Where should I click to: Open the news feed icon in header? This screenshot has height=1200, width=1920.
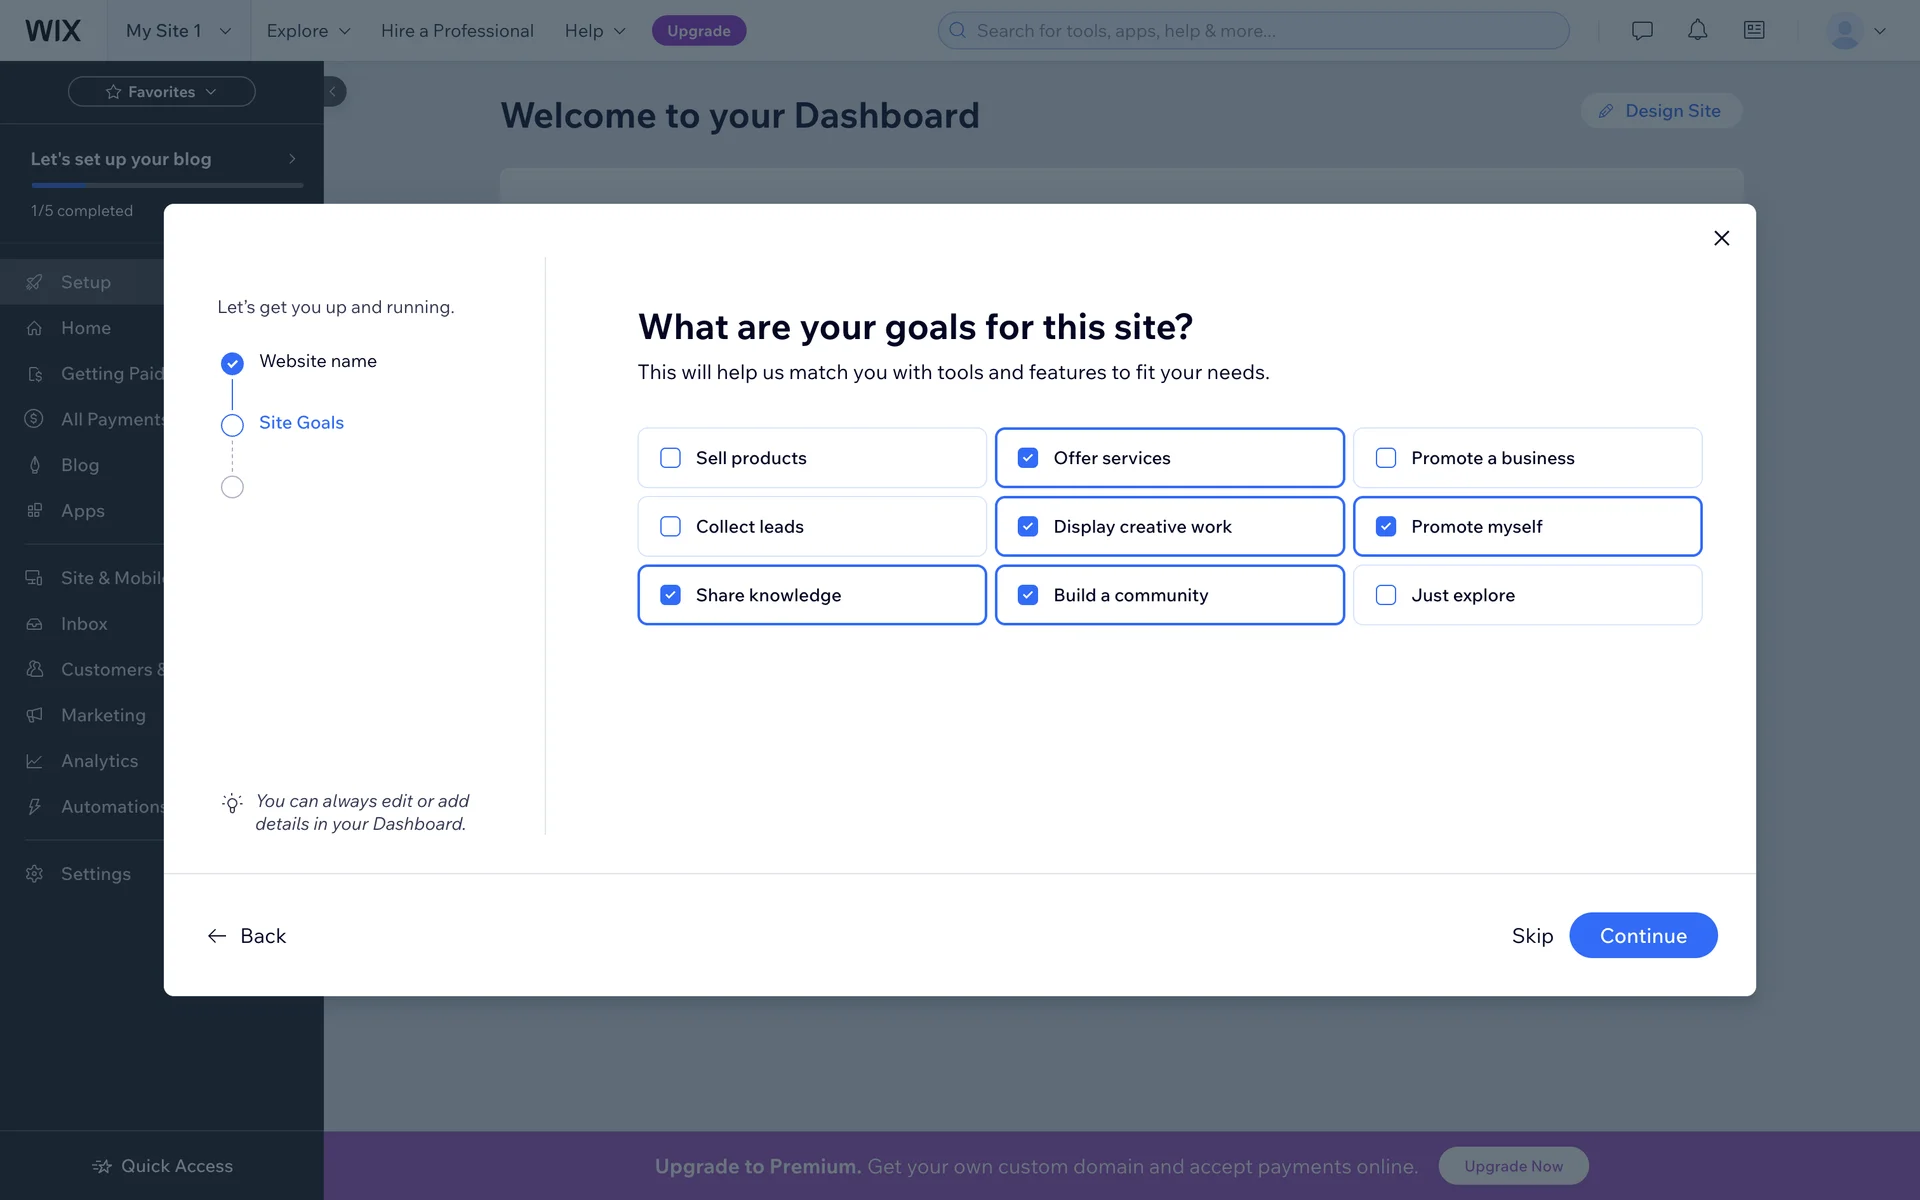pos(1754,30)
